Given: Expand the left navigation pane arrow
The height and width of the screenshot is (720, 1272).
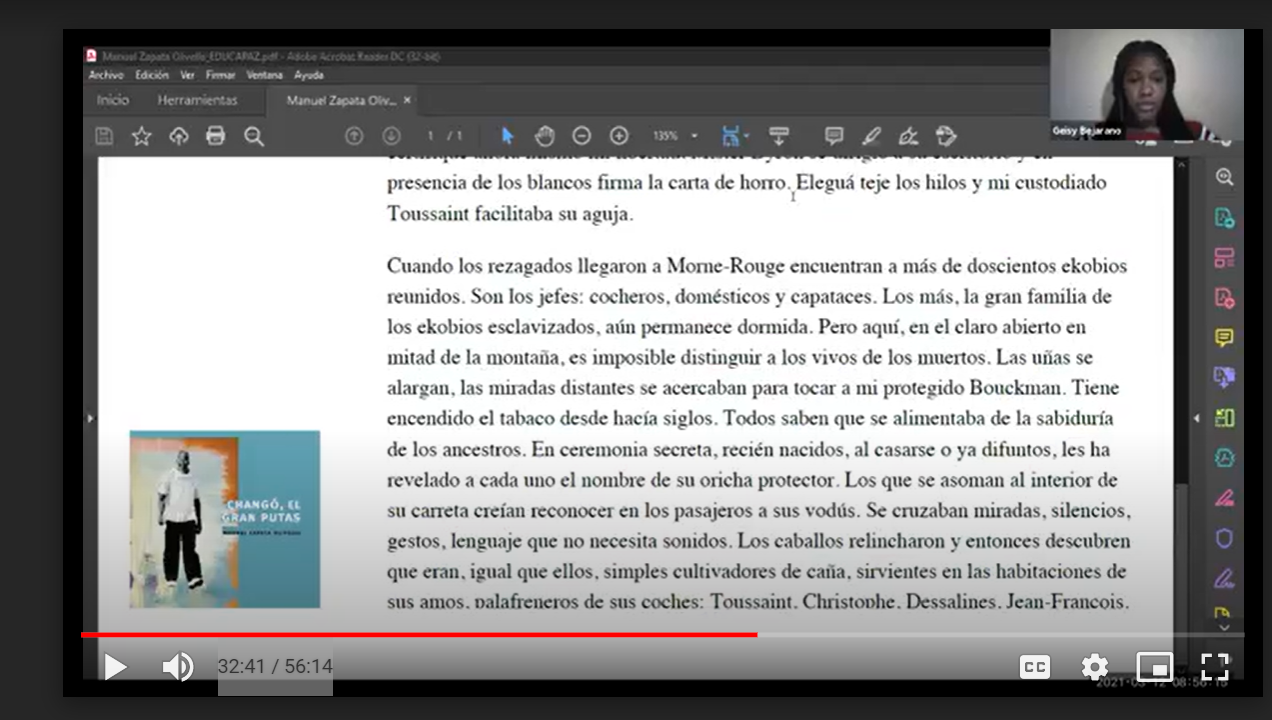Looking at the screenshot, I should tap(90, 418).
